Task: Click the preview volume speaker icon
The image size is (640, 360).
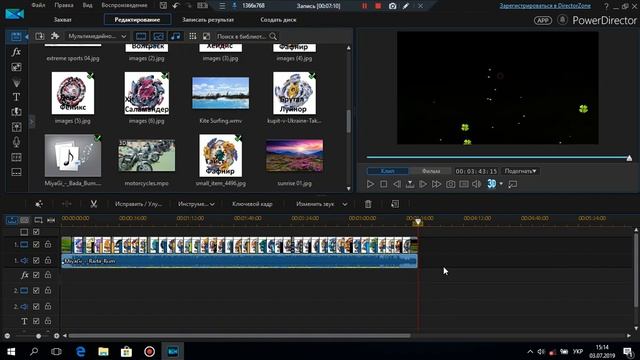Action: (476, 184)
